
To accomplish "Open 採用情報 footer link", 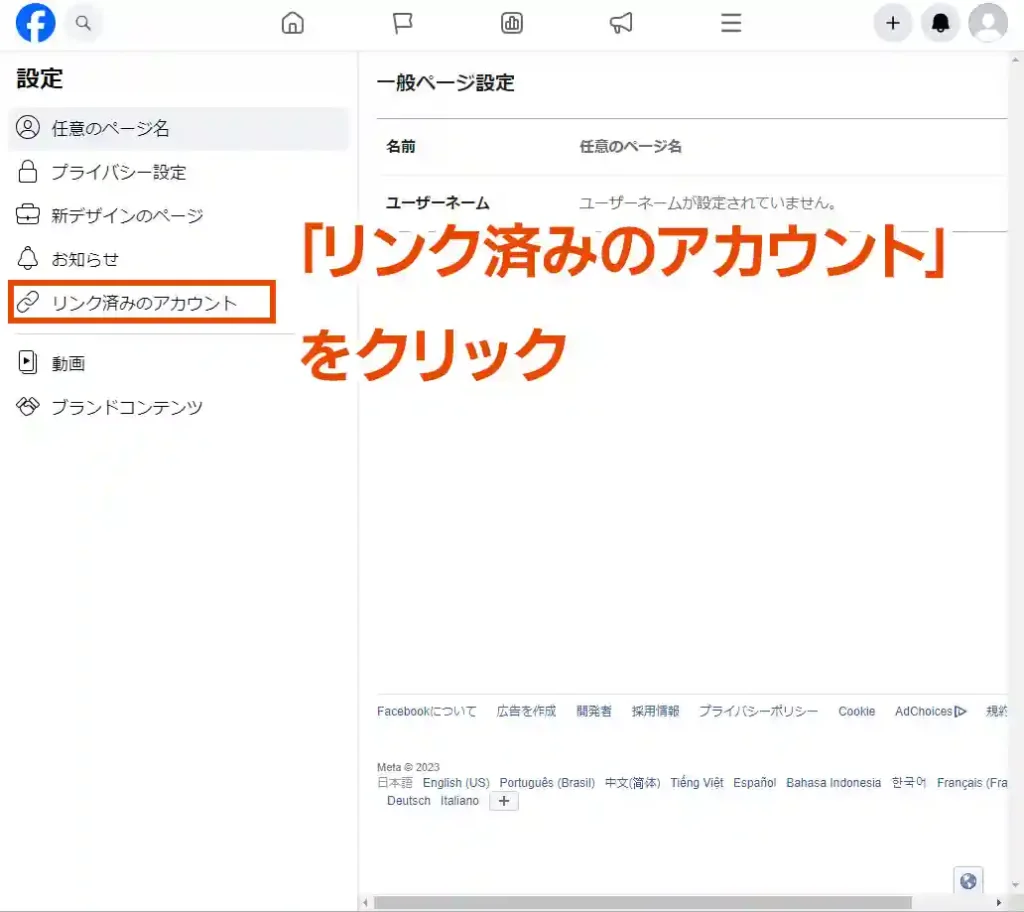I will tap(655, 711).
